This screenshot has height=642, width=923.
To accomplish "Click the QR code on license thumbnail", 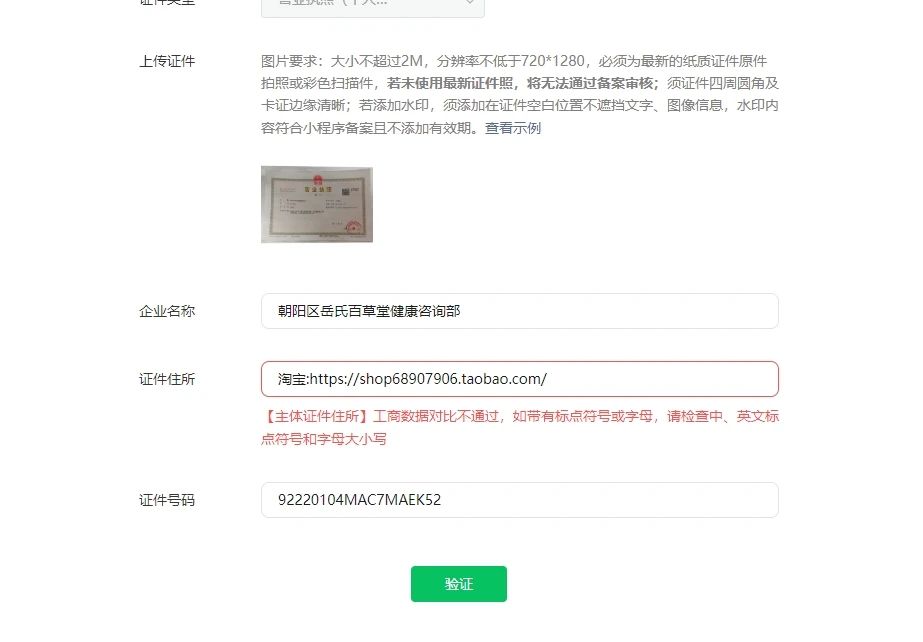I will click(347, 191).
